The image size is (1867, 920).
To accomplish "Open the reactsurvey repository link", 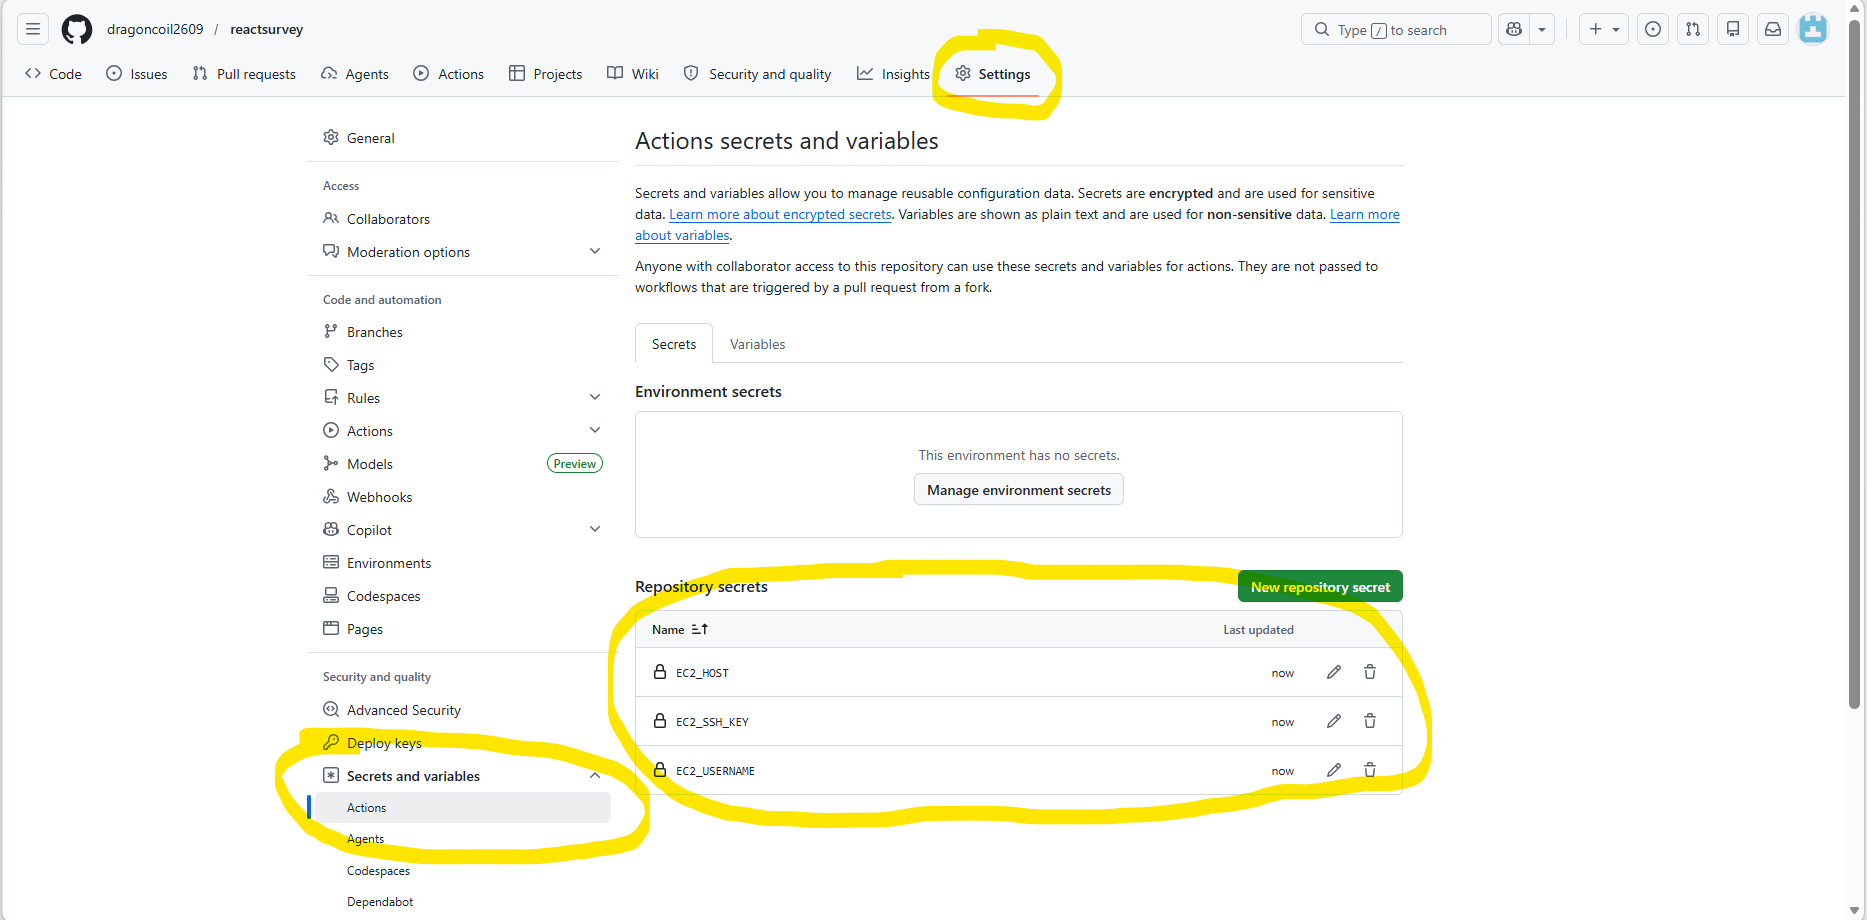I will 267,29.
